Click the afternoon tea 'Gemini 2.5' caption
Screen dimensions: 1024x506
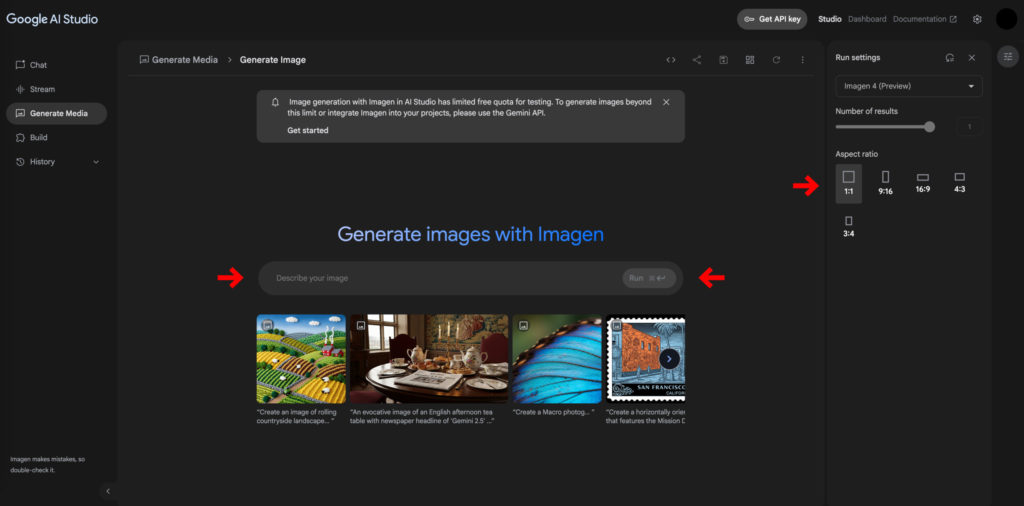point(422,417)
